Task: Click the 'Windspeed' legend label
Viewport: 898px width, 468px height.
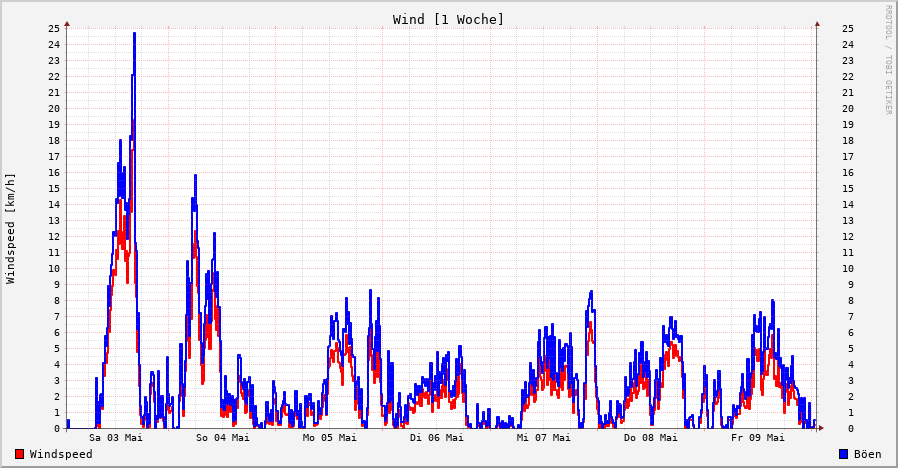Action: (61, 454)
